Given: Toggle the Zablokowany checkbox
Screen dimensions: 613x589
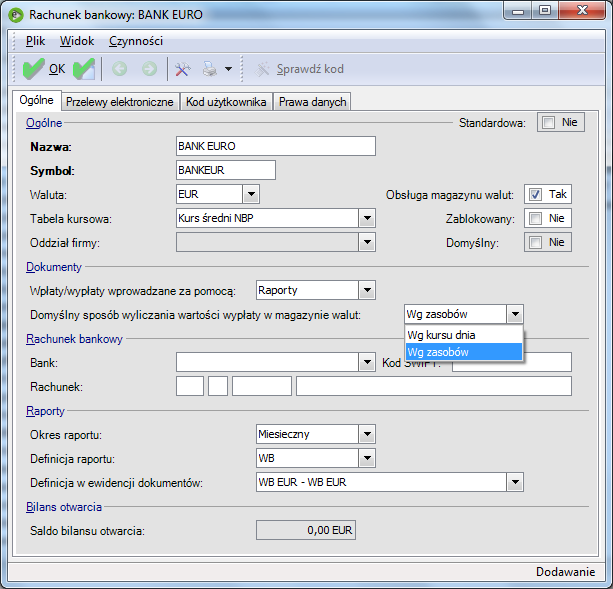Looking at the screenshot, I should click(x=535, y=218).
